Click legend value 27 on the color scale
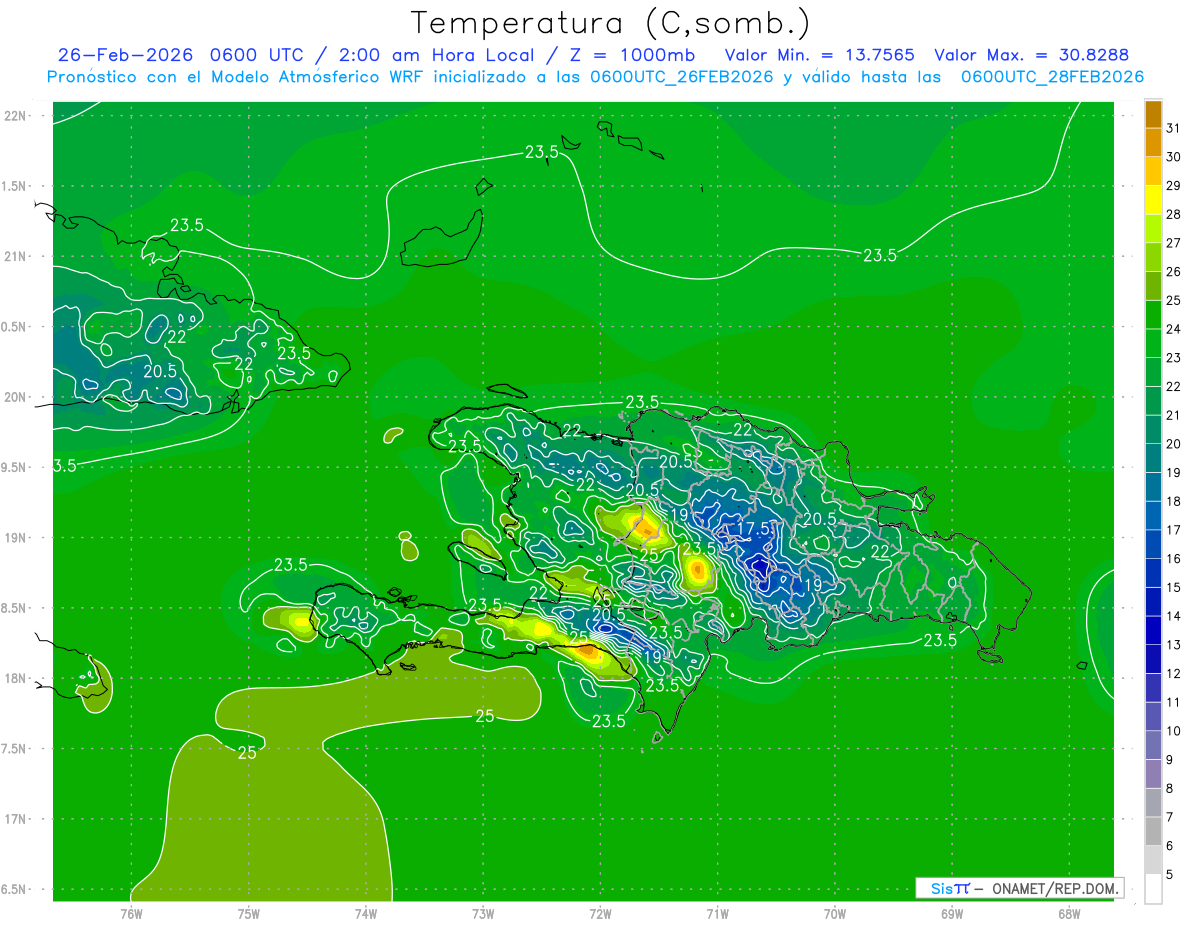The image size is (1200, 927). [x=1174, y=243]
